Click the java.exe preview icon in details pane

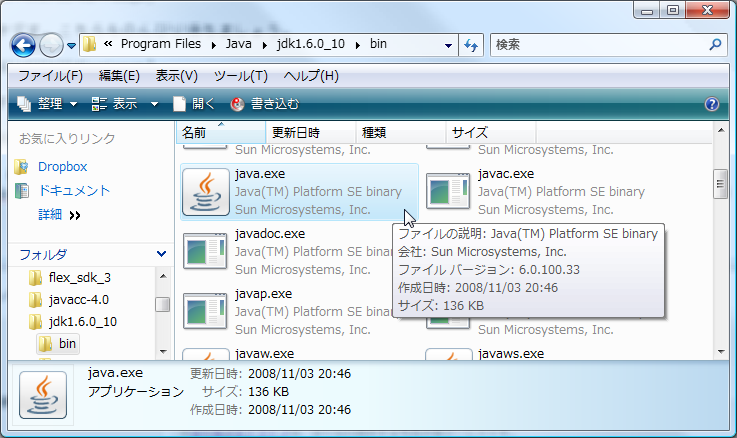43,395
